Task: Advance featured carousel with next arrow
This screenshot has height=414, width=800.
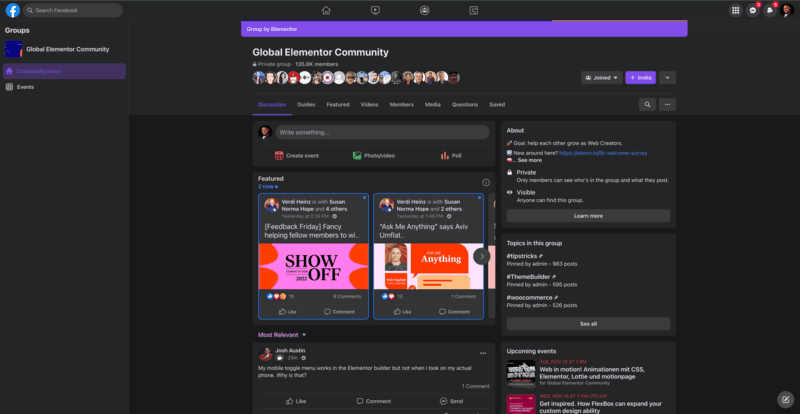Action: tap(482, 256)
